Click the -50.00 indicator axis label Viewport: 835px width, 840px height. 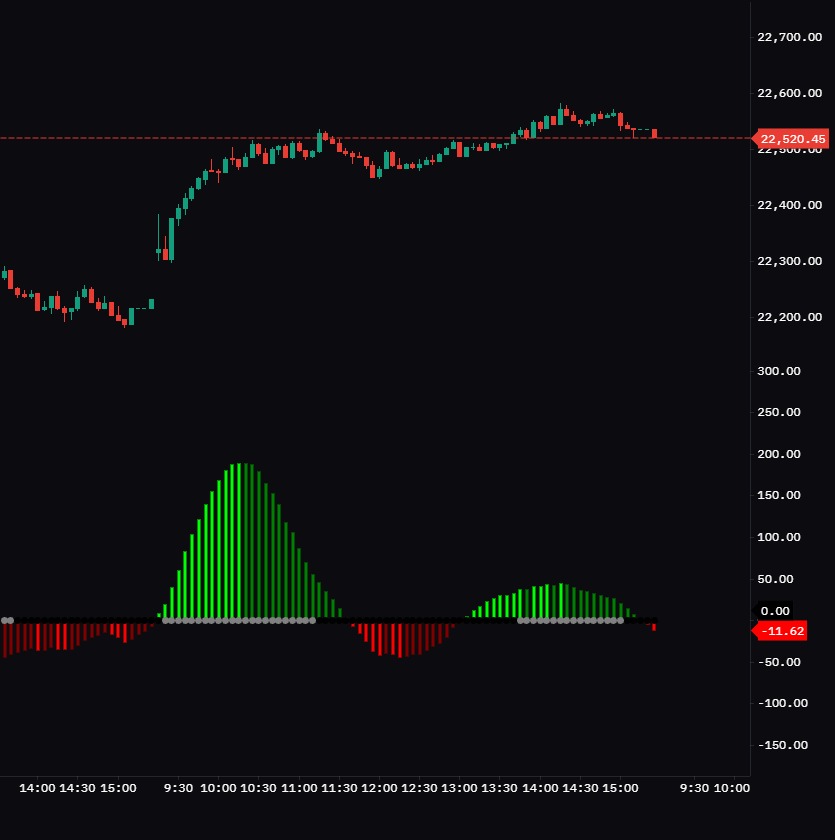(x=779, y=662)
